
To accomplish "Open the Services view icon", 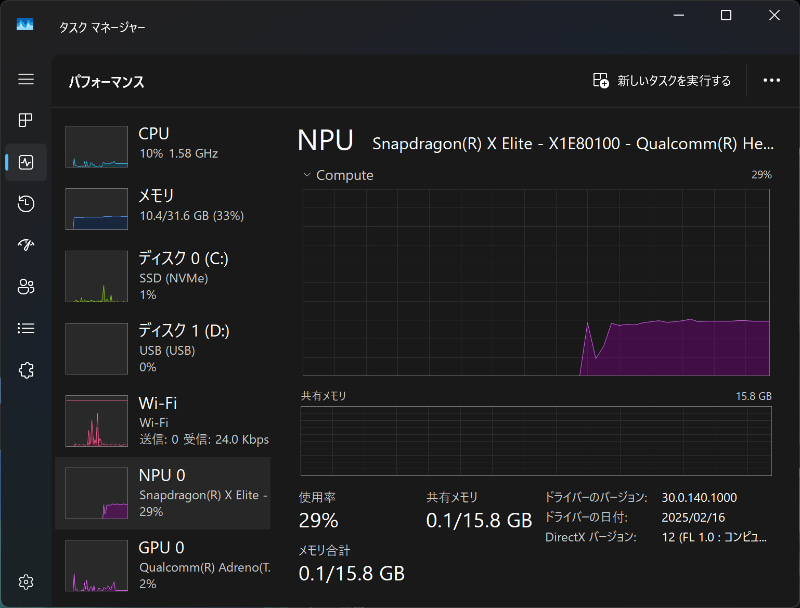I will point(26,368).
